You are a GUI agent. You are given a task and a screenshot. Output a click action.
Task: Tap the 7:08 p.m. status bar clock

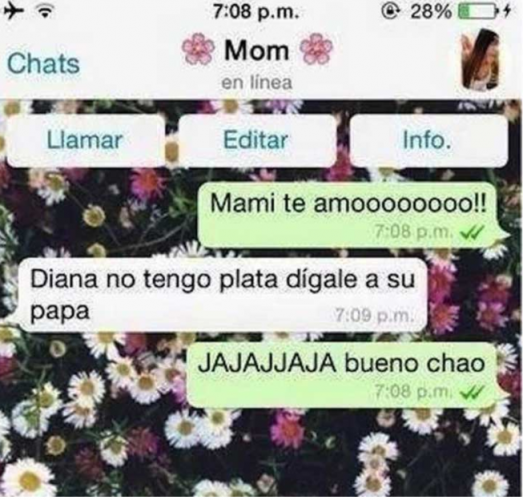pyautogui.click(x=256, y=12)
